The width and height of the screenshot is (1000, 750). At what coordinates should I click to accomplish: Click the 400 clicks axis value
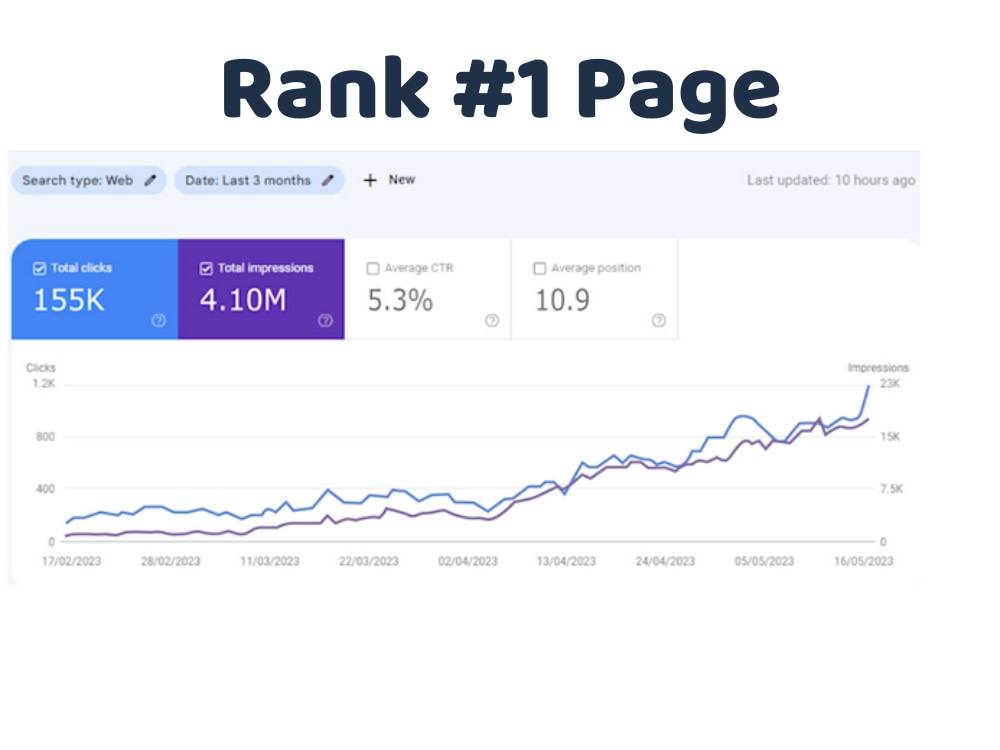(45, 489)
